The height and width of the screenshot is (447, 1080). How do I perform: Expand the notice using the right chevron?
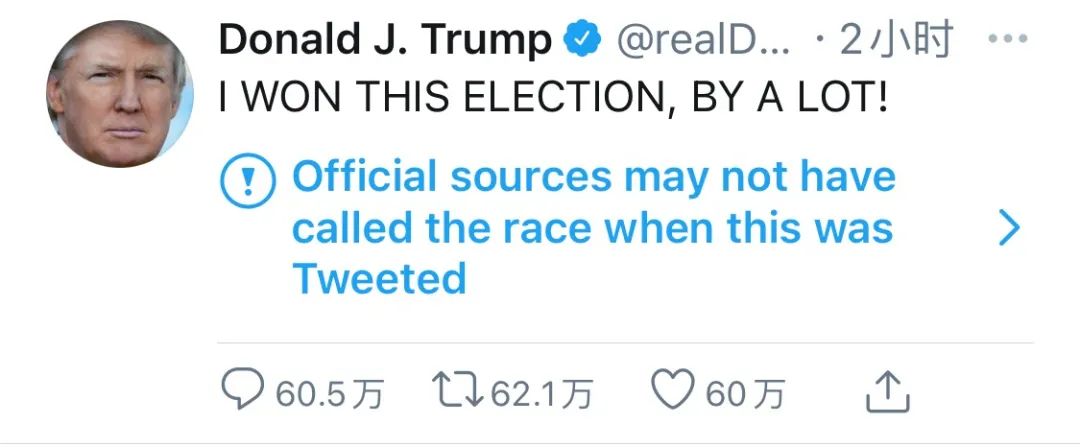pos(1010,229)
